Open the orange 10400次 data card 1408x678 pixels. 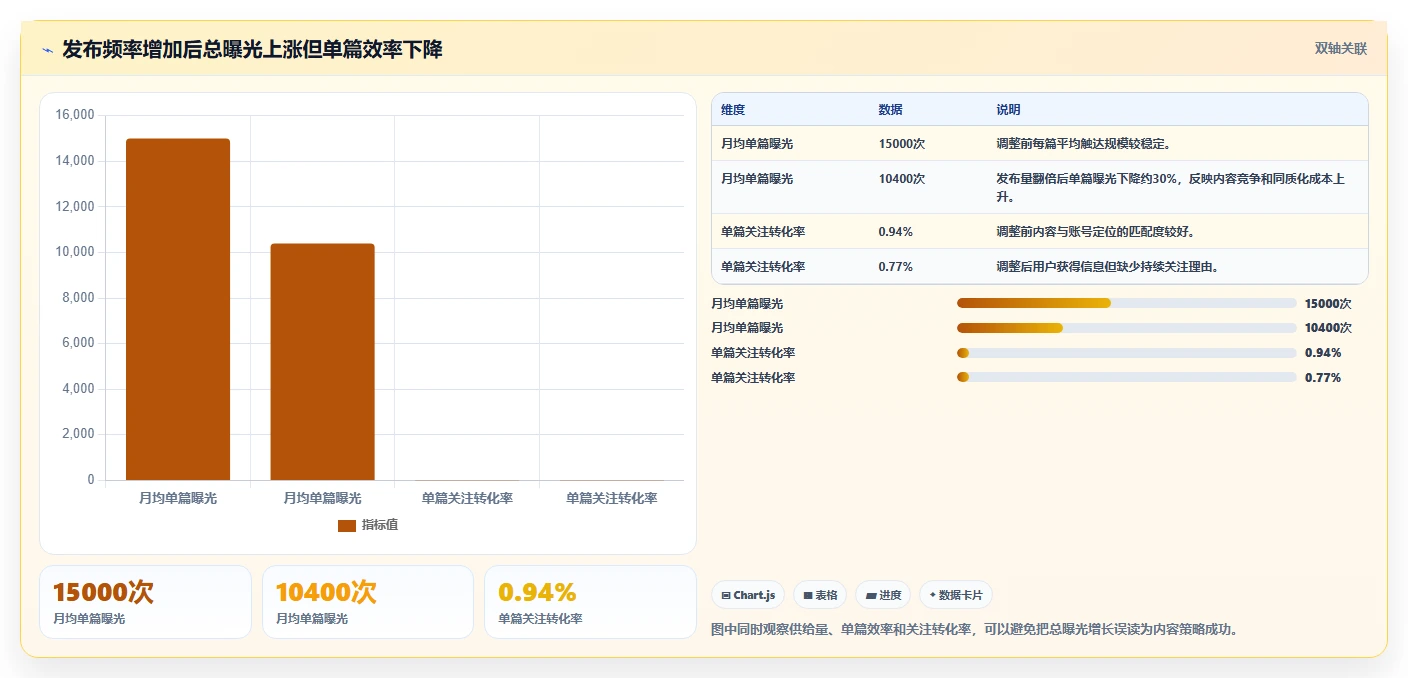click(368, 602)
